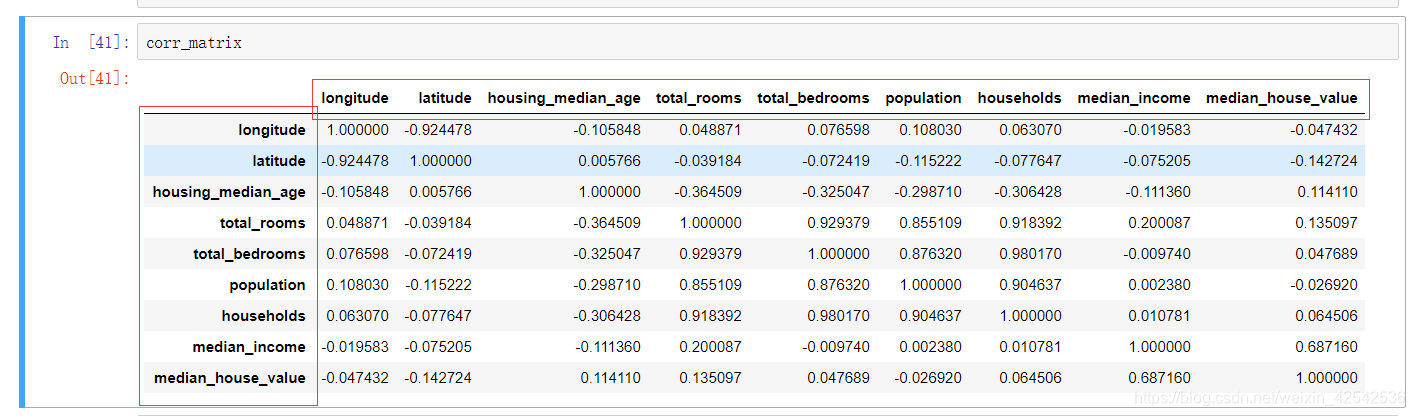Select the median_income column header
1415x416 pixels.
[x=1134, y=98]
